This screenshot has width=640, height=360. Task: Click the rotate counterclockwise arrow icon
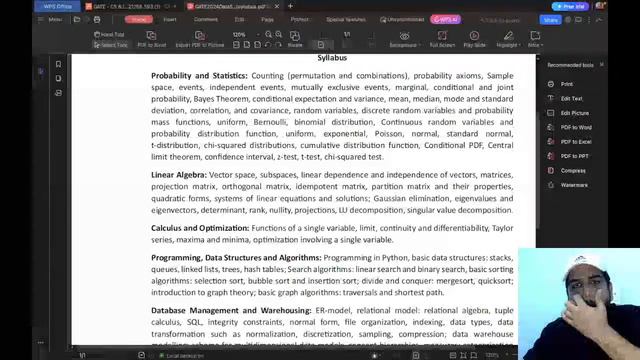point(268,45)
